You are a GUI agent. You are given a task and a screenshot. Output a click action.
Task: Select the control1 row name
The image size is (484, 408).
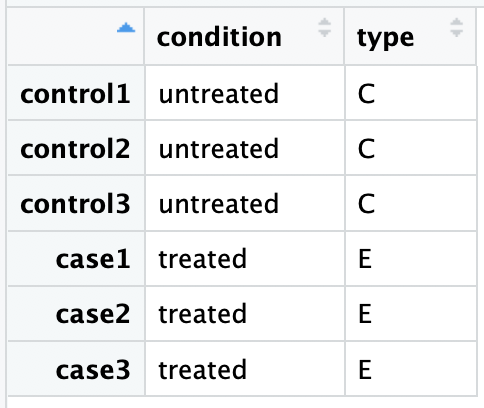click(75, 94)
